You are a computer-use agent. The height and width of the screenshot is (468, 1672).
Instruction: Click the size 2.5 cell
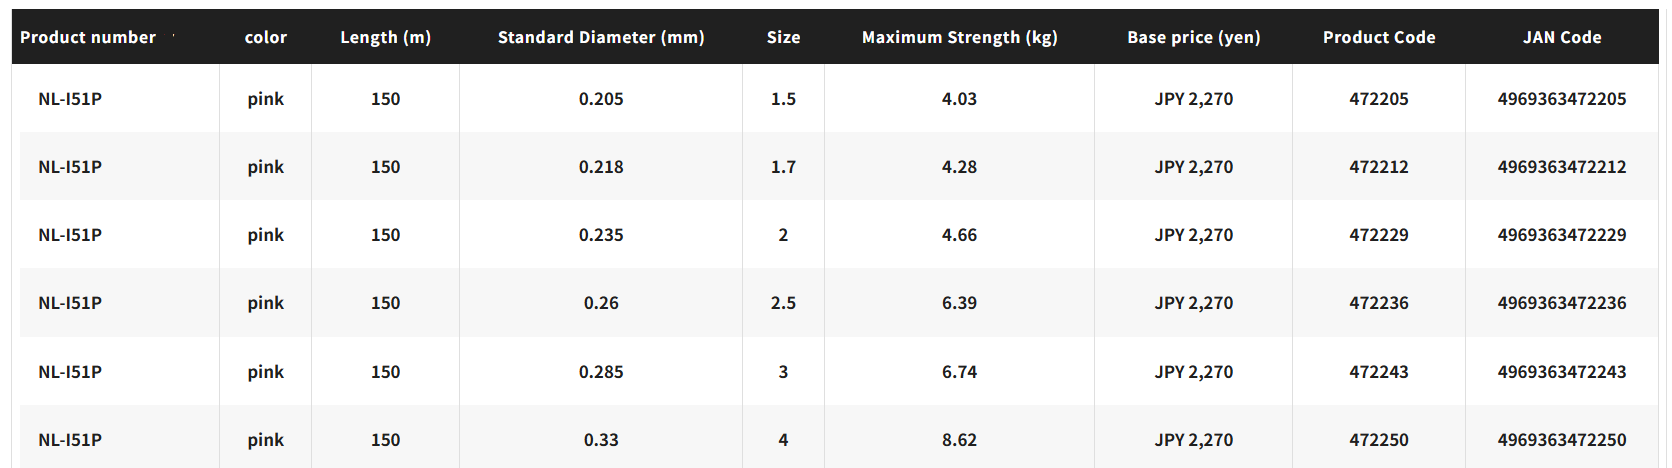783,303
